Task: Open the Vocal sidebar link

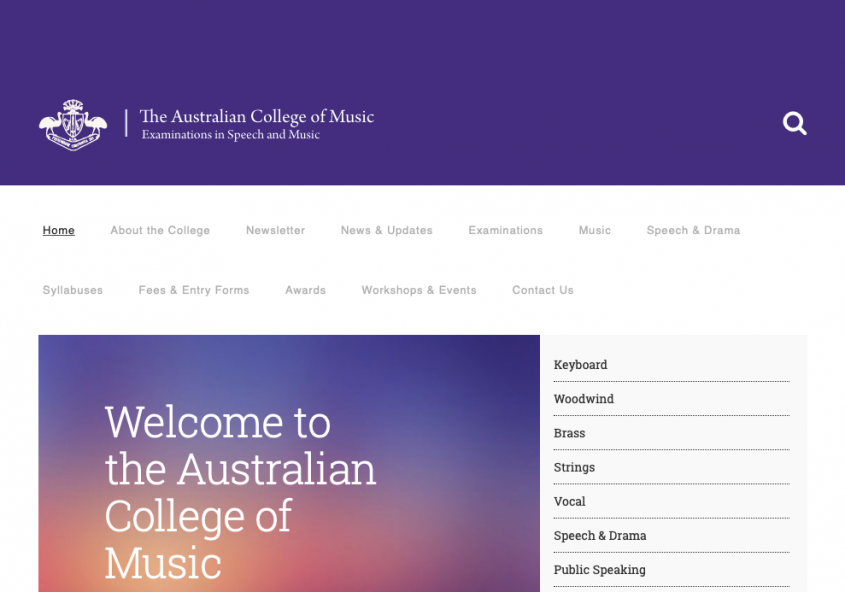Action: pyautogui.click(x=569, y=501)
